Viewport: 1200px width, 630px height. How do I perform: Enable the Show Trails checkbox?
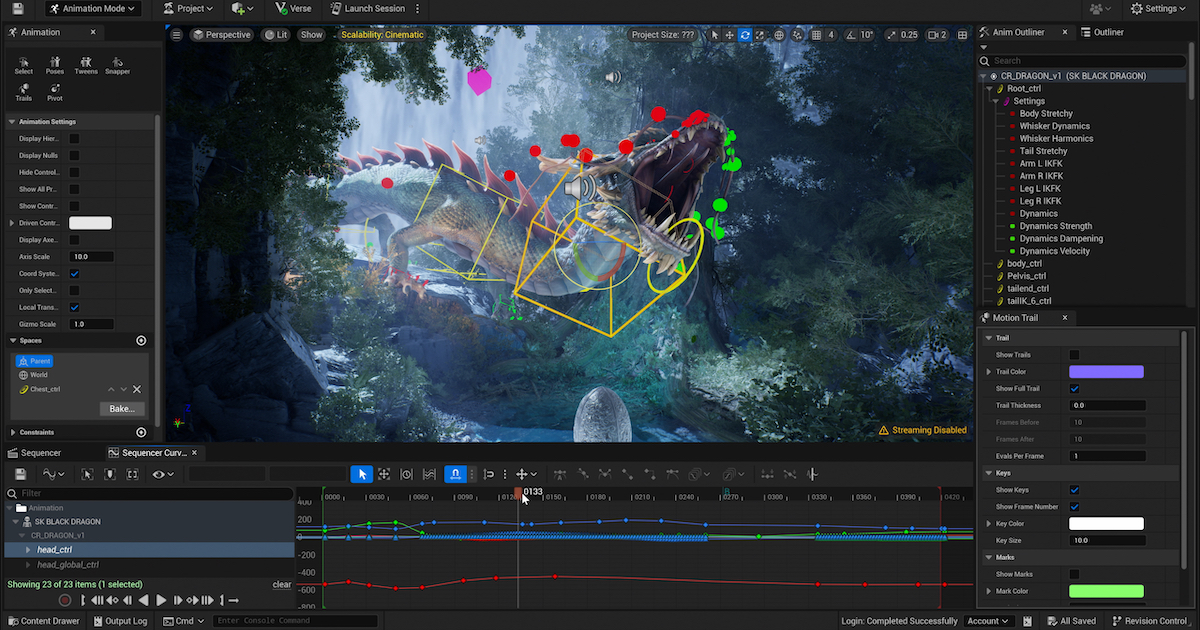[x=1074, y=355]
